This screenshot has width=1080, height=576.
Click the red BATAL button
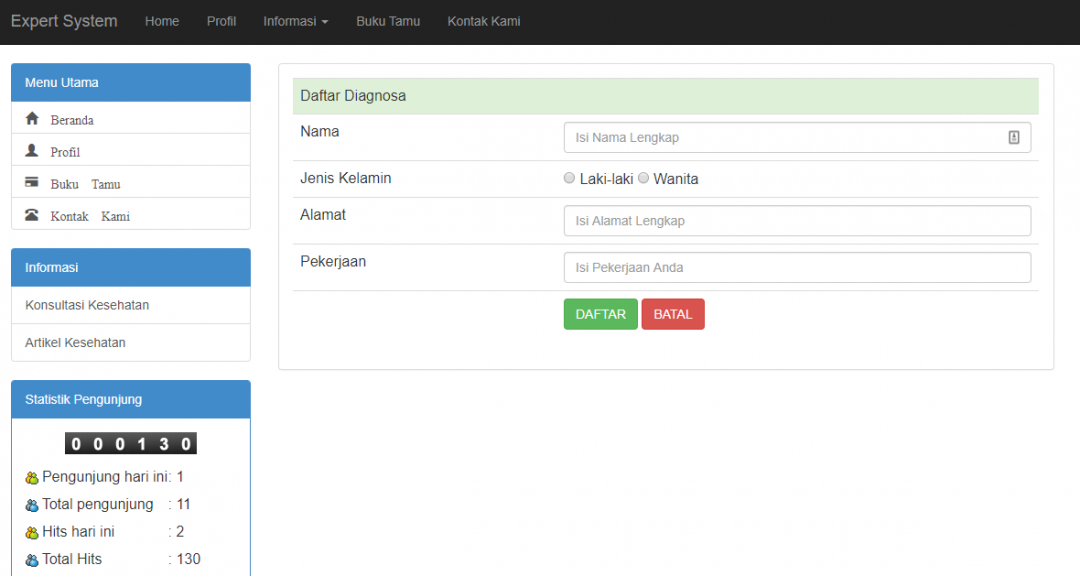click(673, 314)
